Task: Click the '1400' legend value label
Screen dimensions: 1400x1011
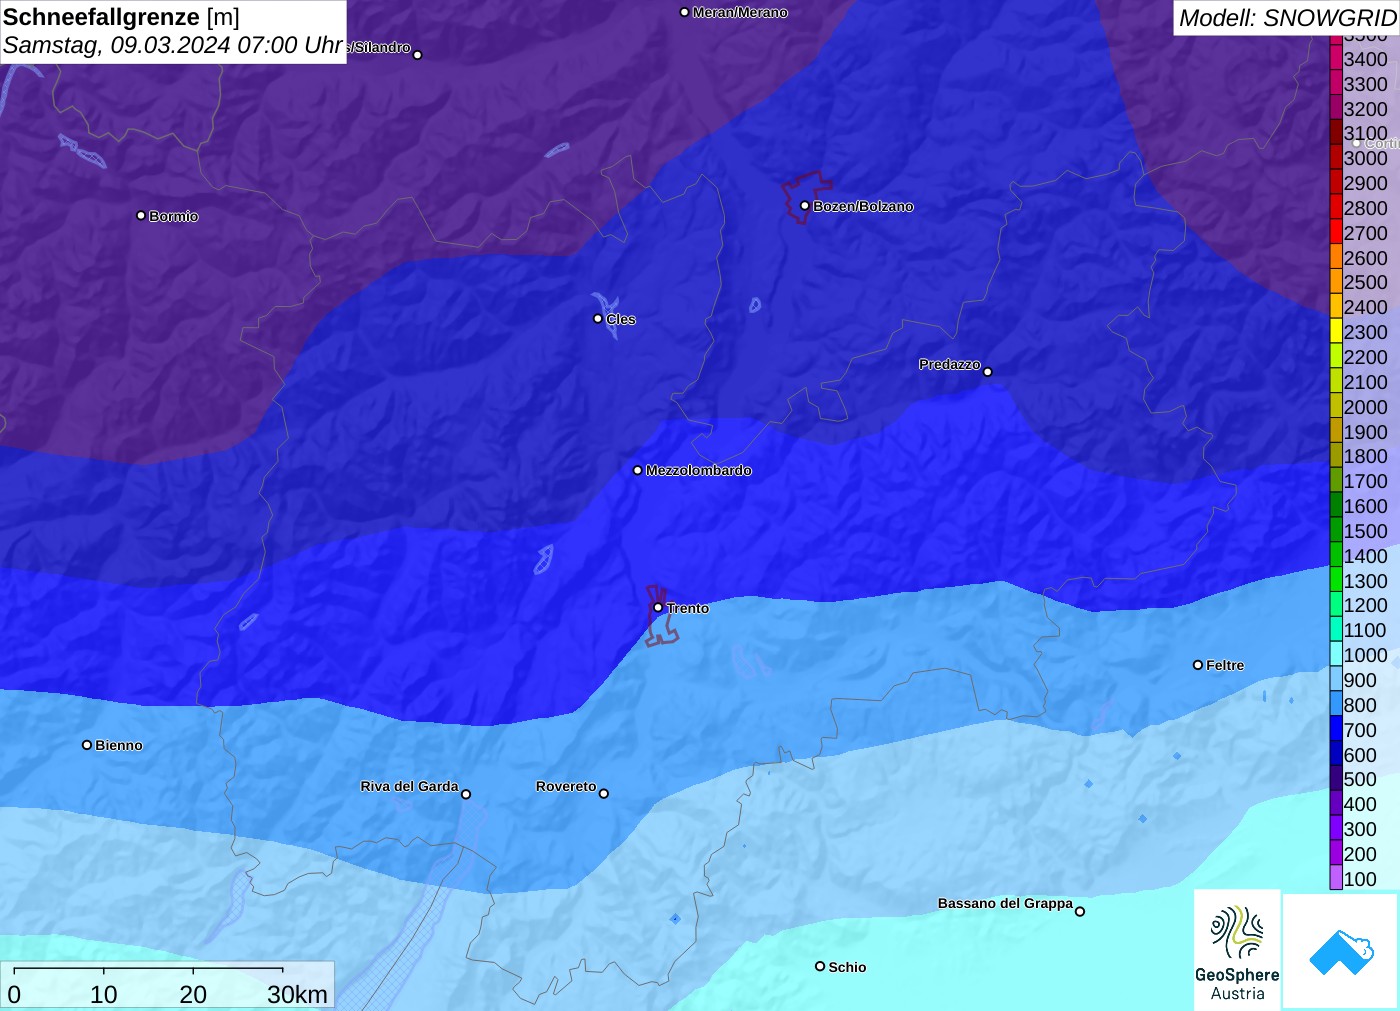Action: pos(1365,555)
